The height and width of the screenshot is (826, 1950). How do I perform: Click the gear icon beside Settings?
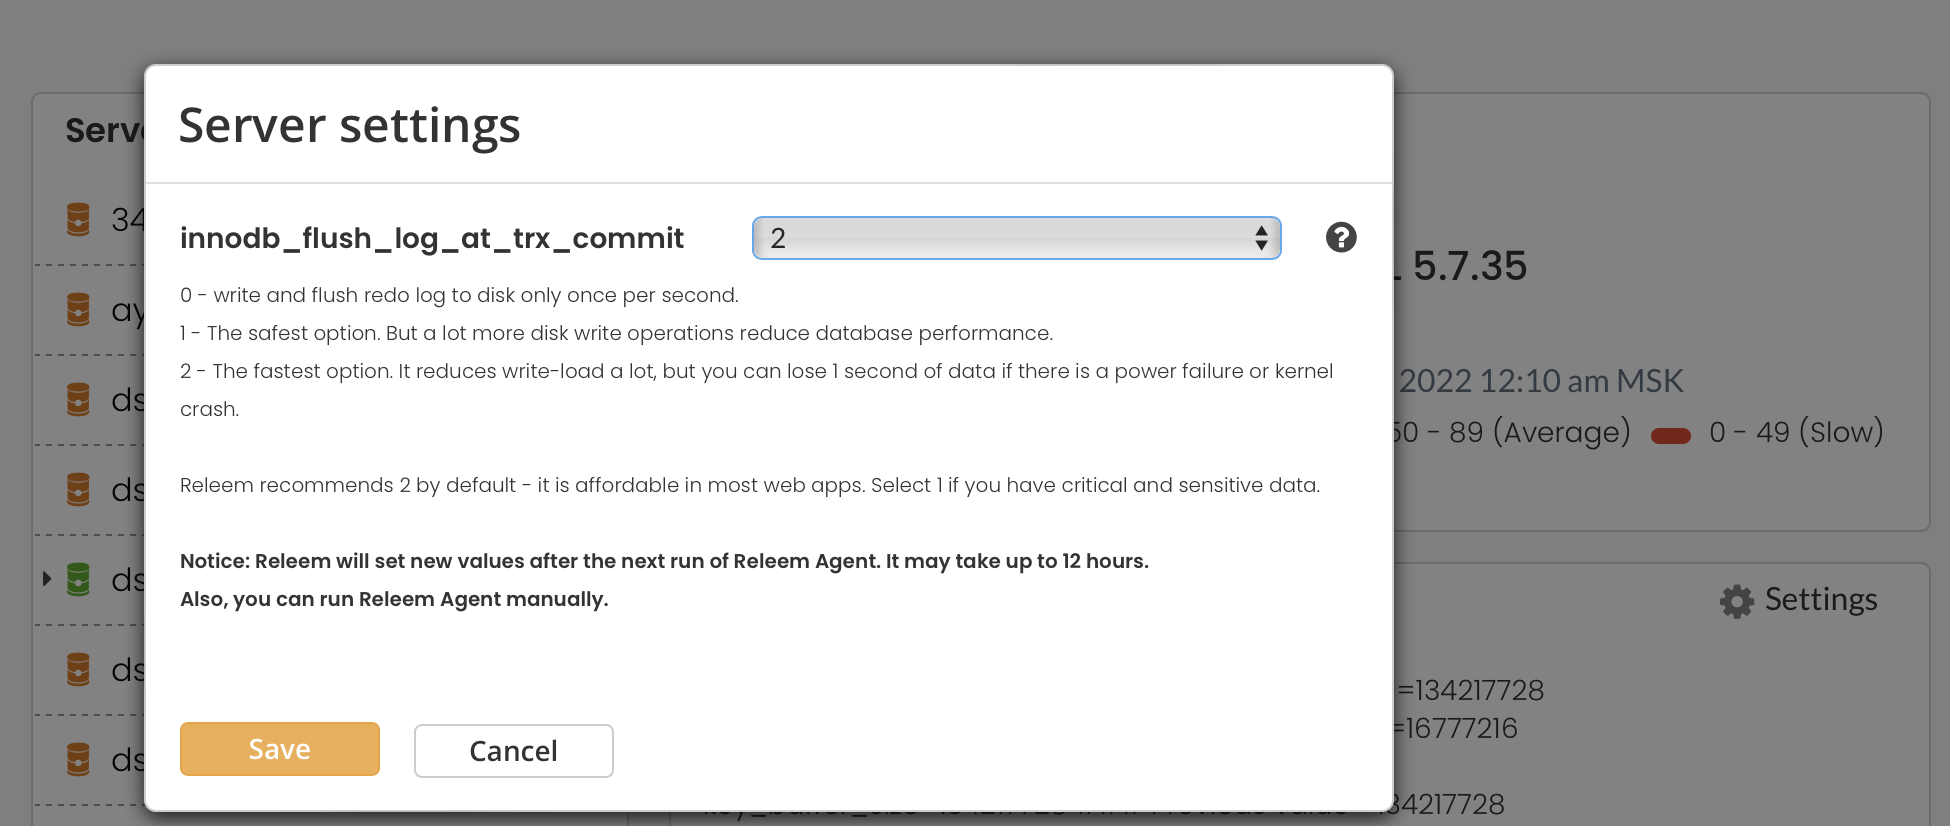coord(1737,601)
